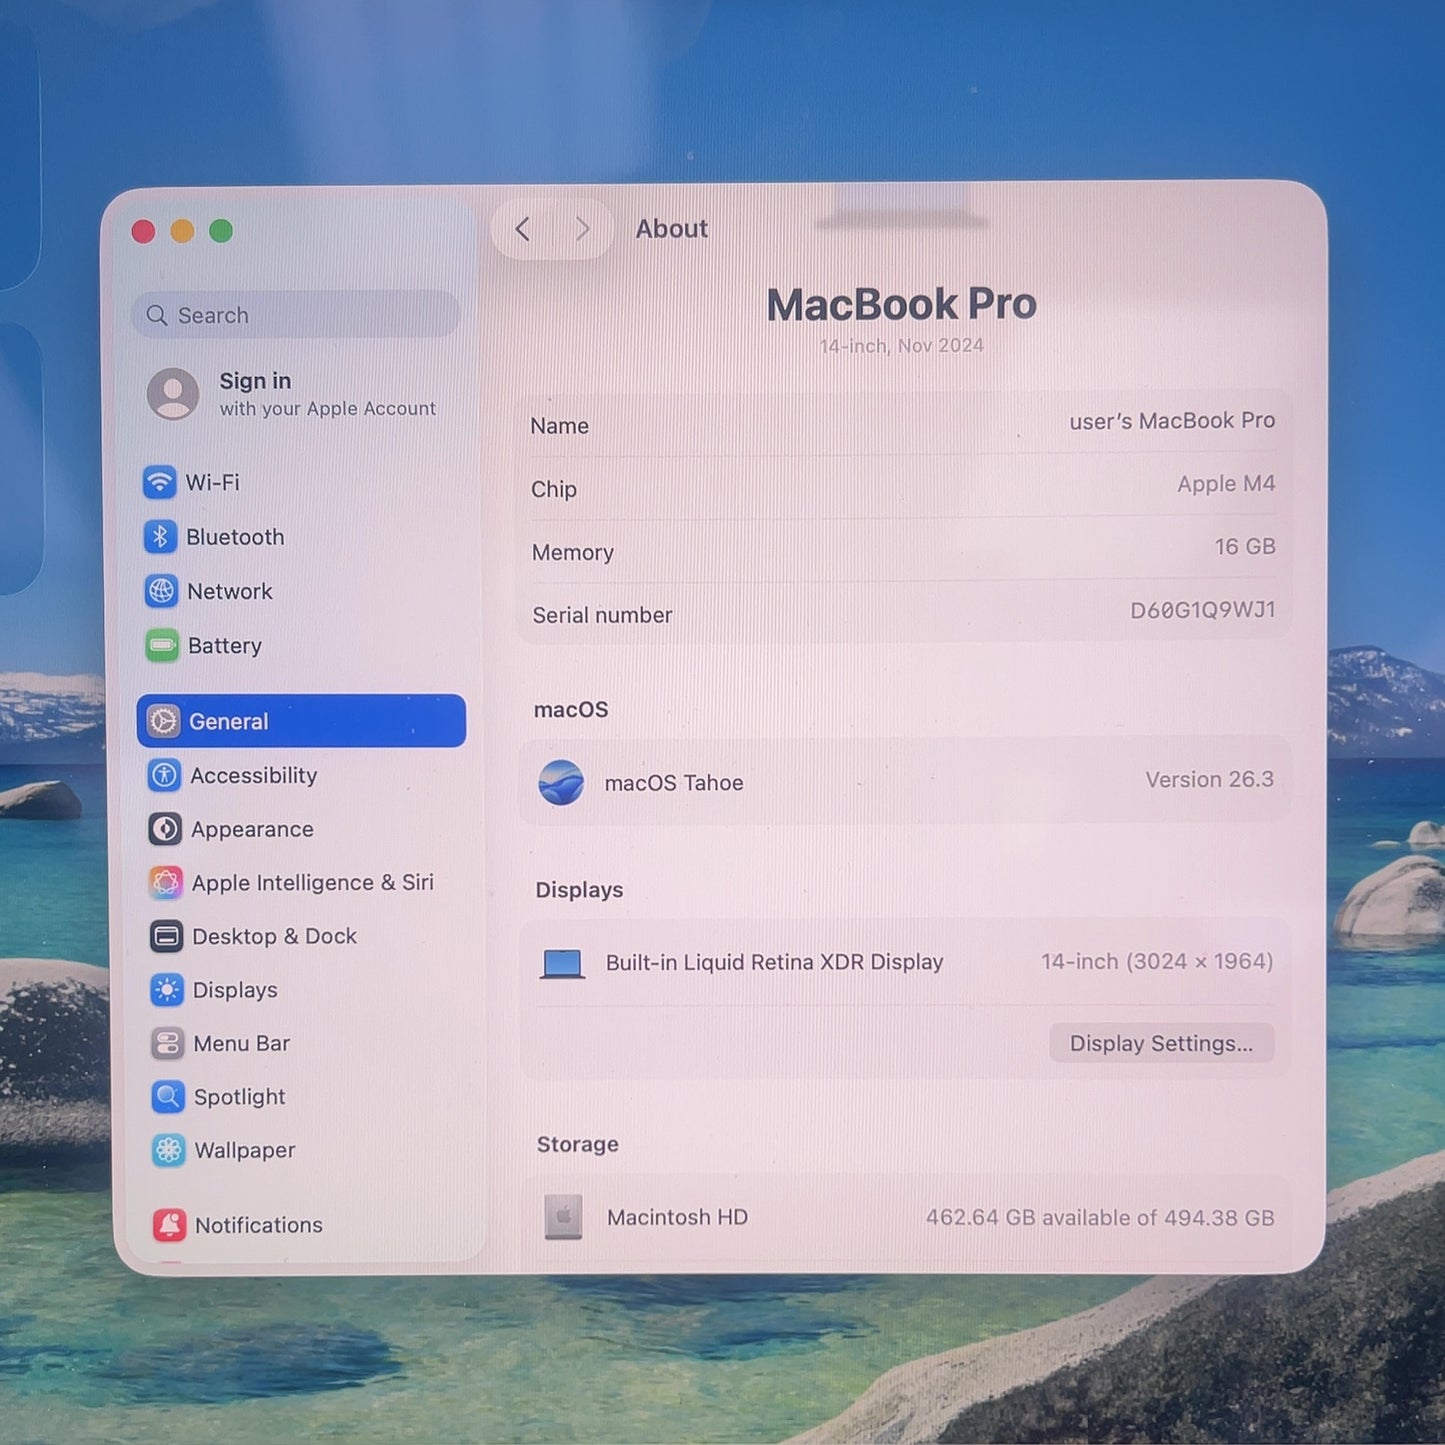Screen dimensions: 1445x1445
Task: Click the General gear icon
Action: coord(163,721)
